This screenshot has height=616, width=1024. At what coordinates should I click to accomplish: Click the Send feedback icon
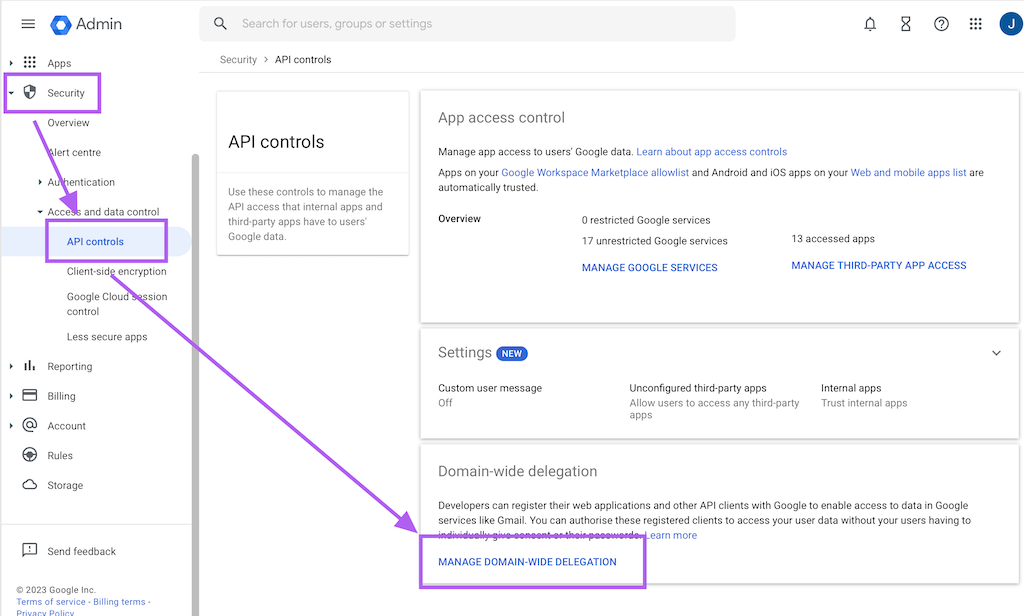click(29, 550)
